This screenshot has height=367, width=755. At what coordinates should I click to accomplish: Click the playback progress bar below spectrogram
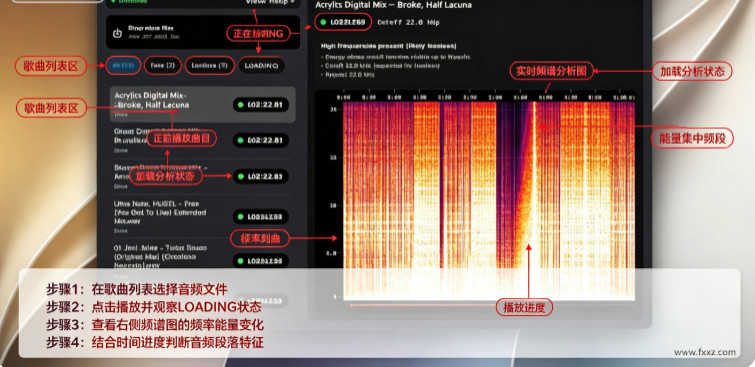(x=491, y=304)
